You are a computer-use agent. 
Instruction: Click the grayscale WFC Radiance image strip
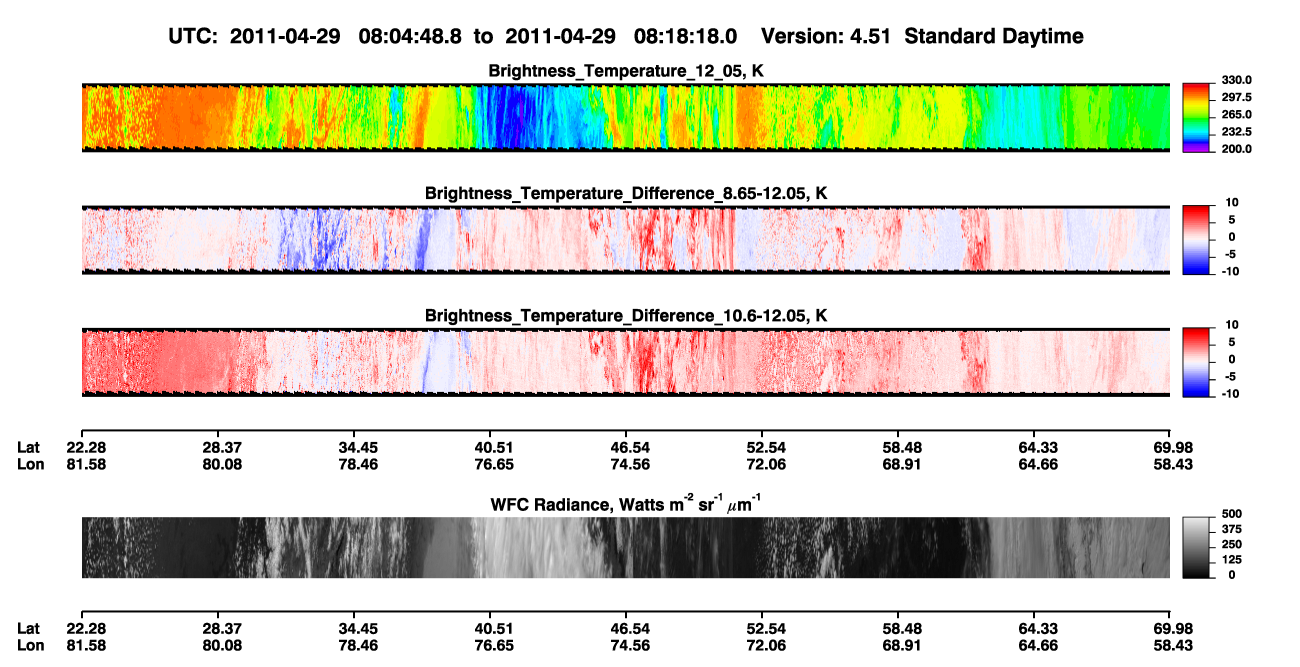point(625,548)
